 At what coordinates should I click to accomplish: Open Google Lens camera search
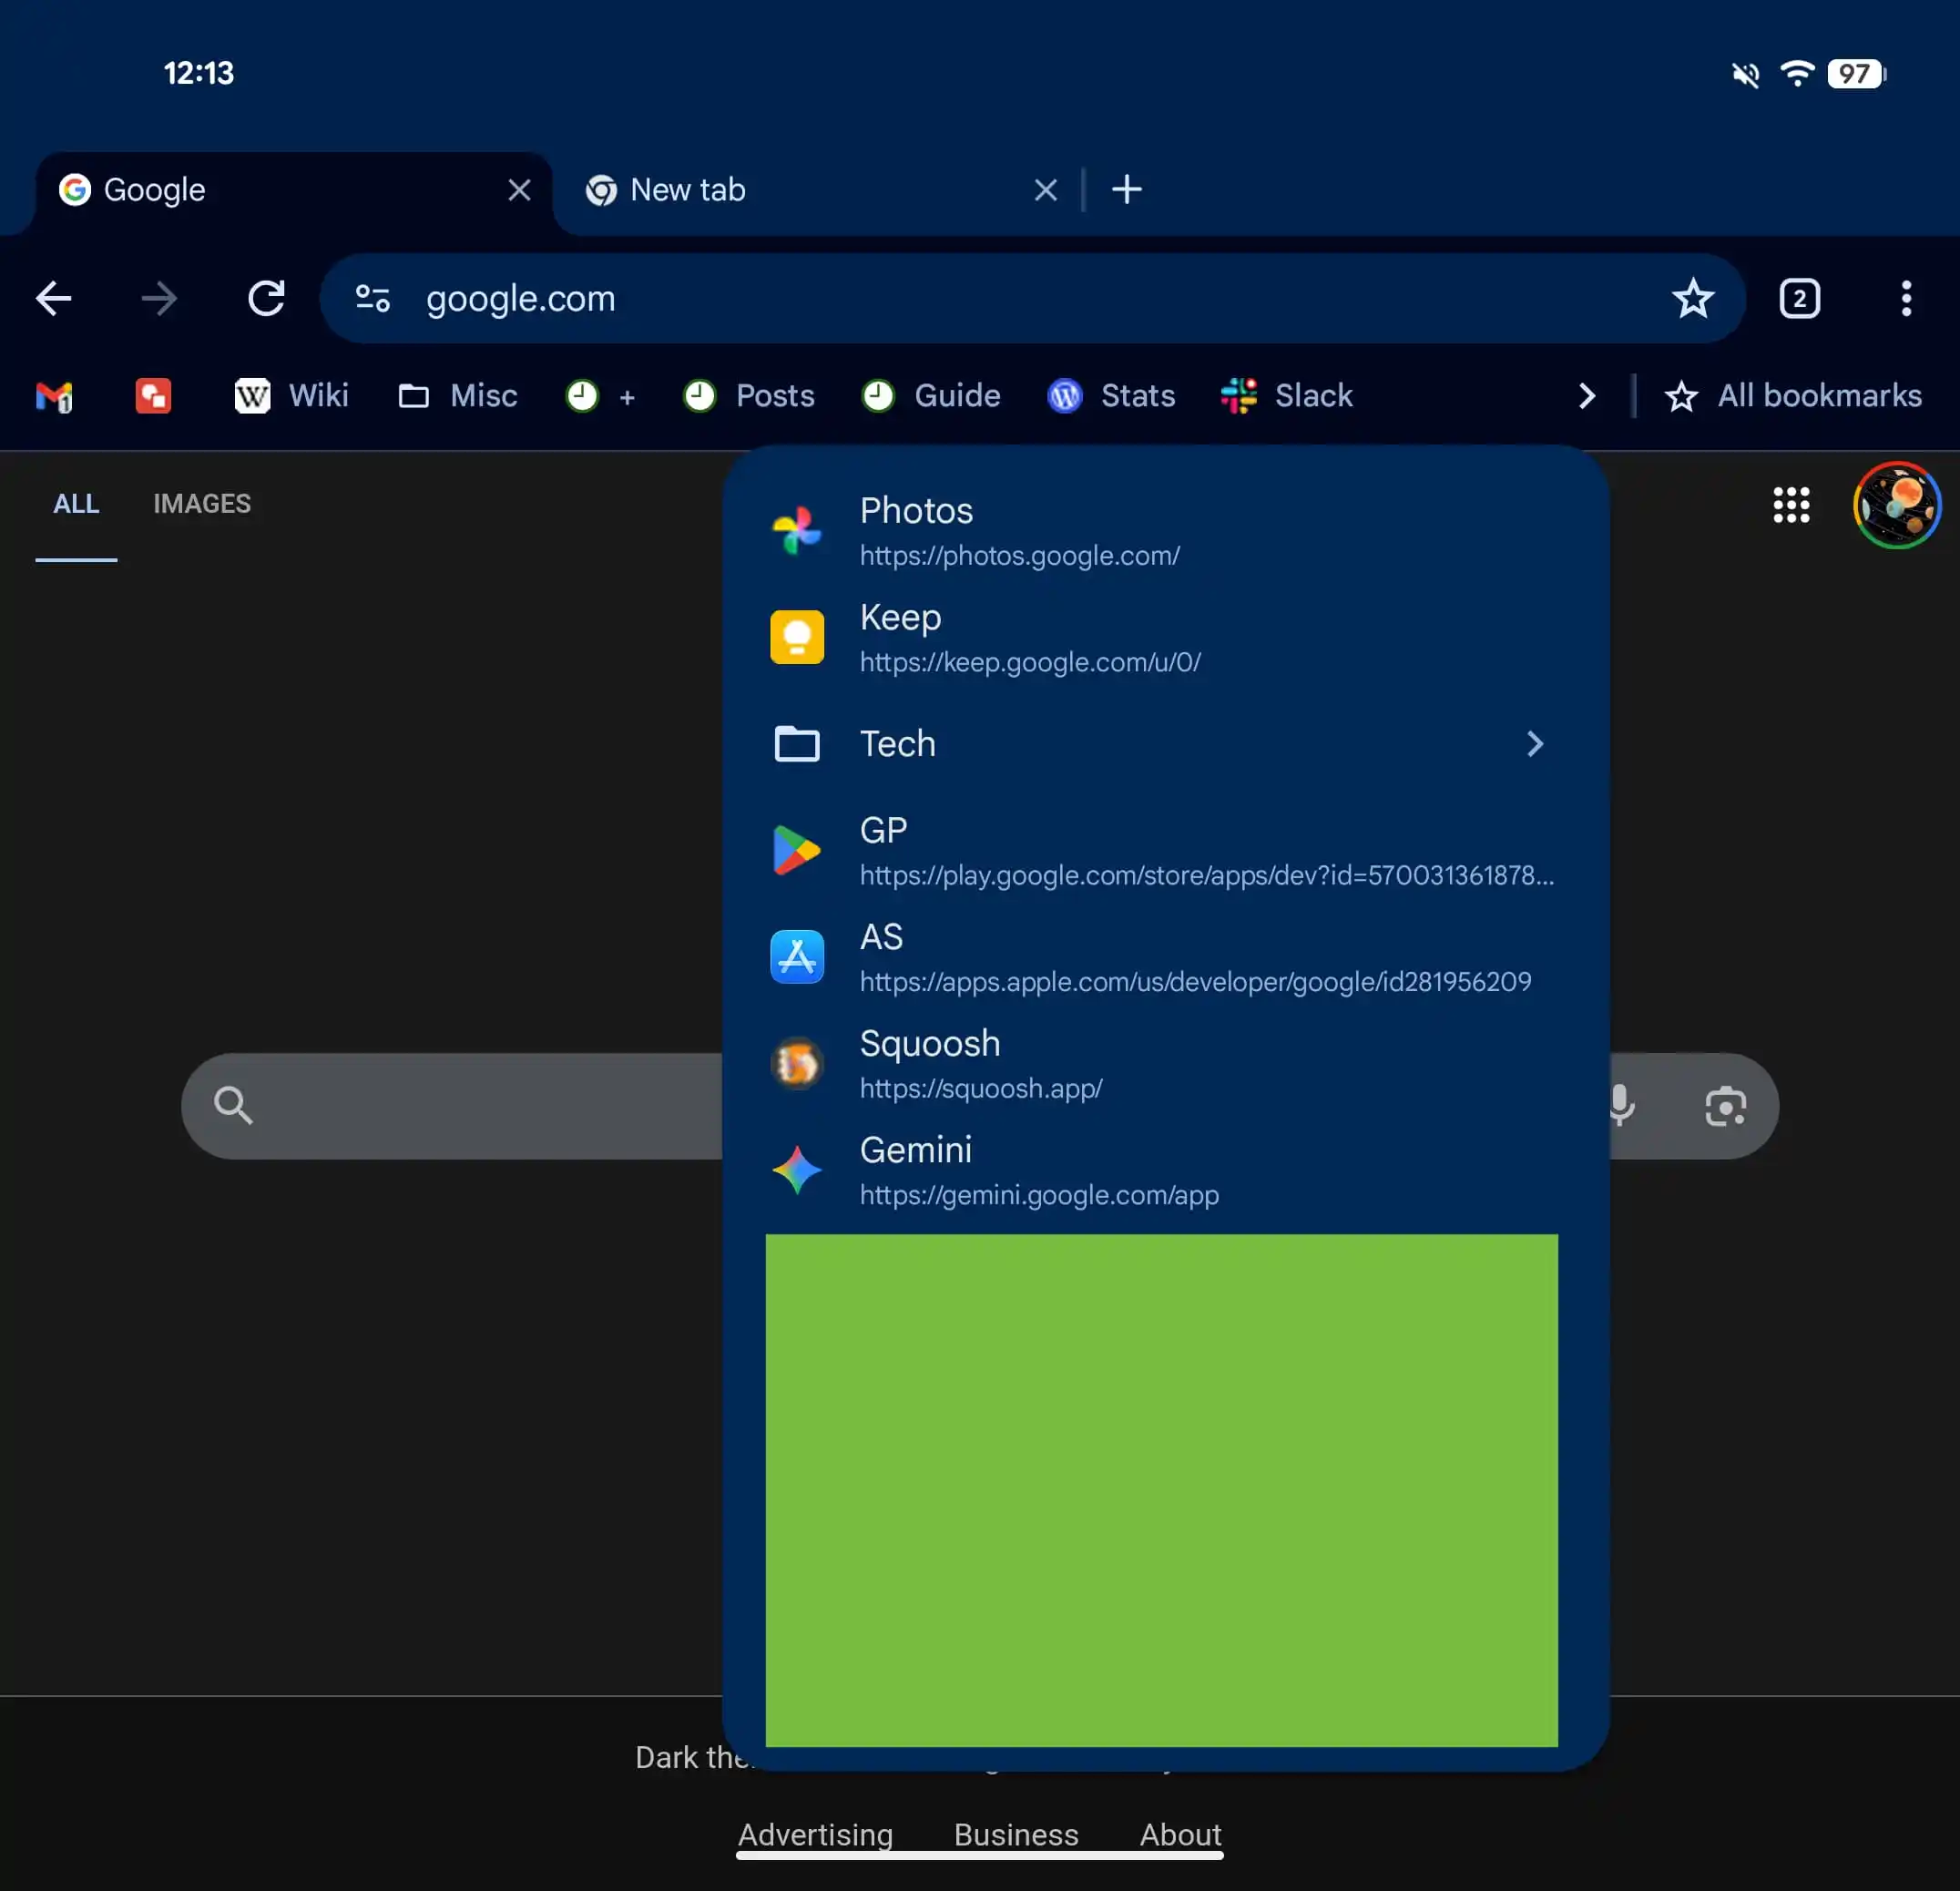click(1725, 1106)
